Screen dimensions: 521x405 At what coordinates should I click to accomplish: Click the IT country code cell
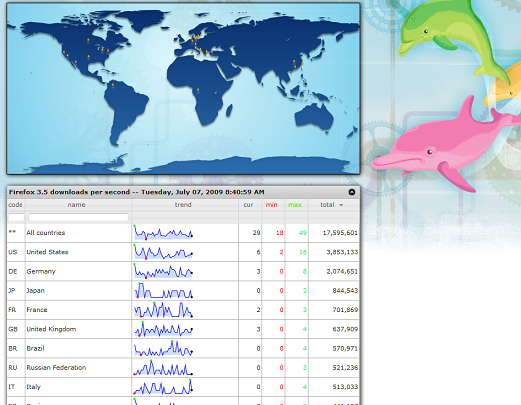tap(12, 387)
